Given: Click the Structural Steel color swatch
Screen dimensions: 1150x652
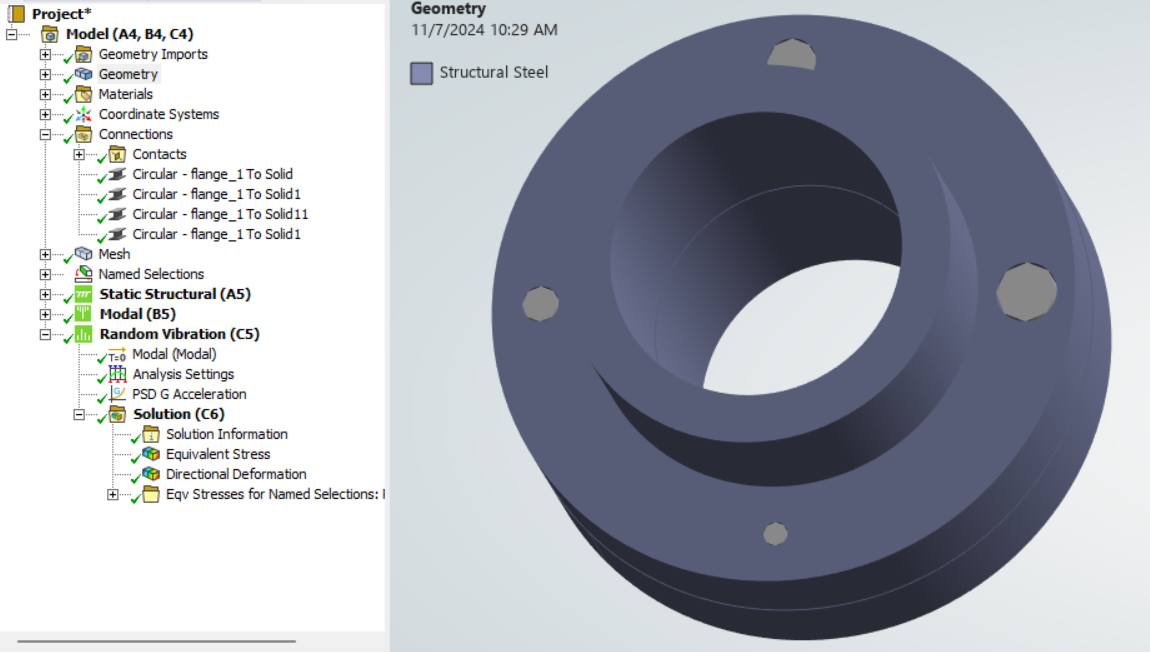Looking at the screenshot, I should (x=419, y=72).
